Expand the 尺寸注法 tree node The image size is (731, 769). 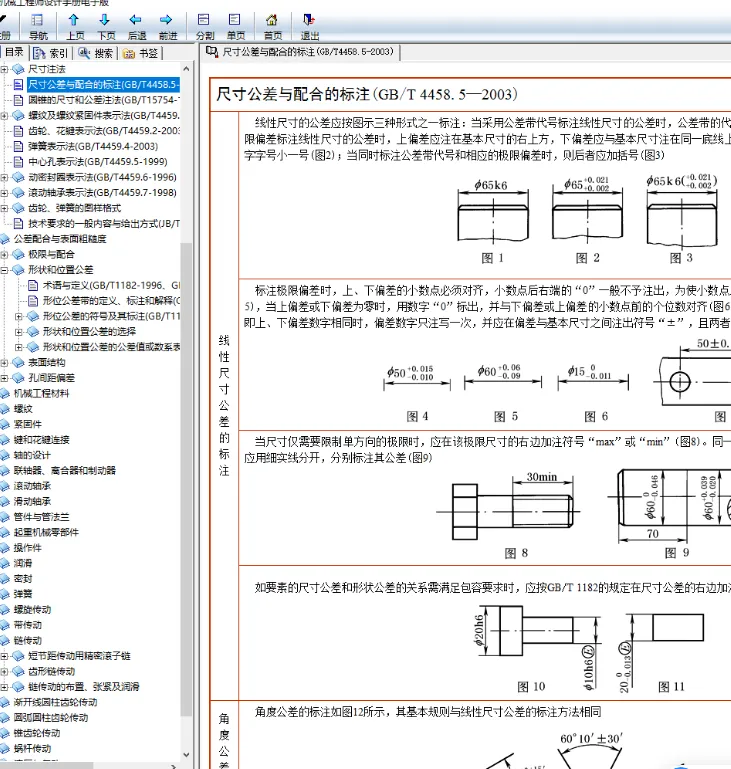4,69
